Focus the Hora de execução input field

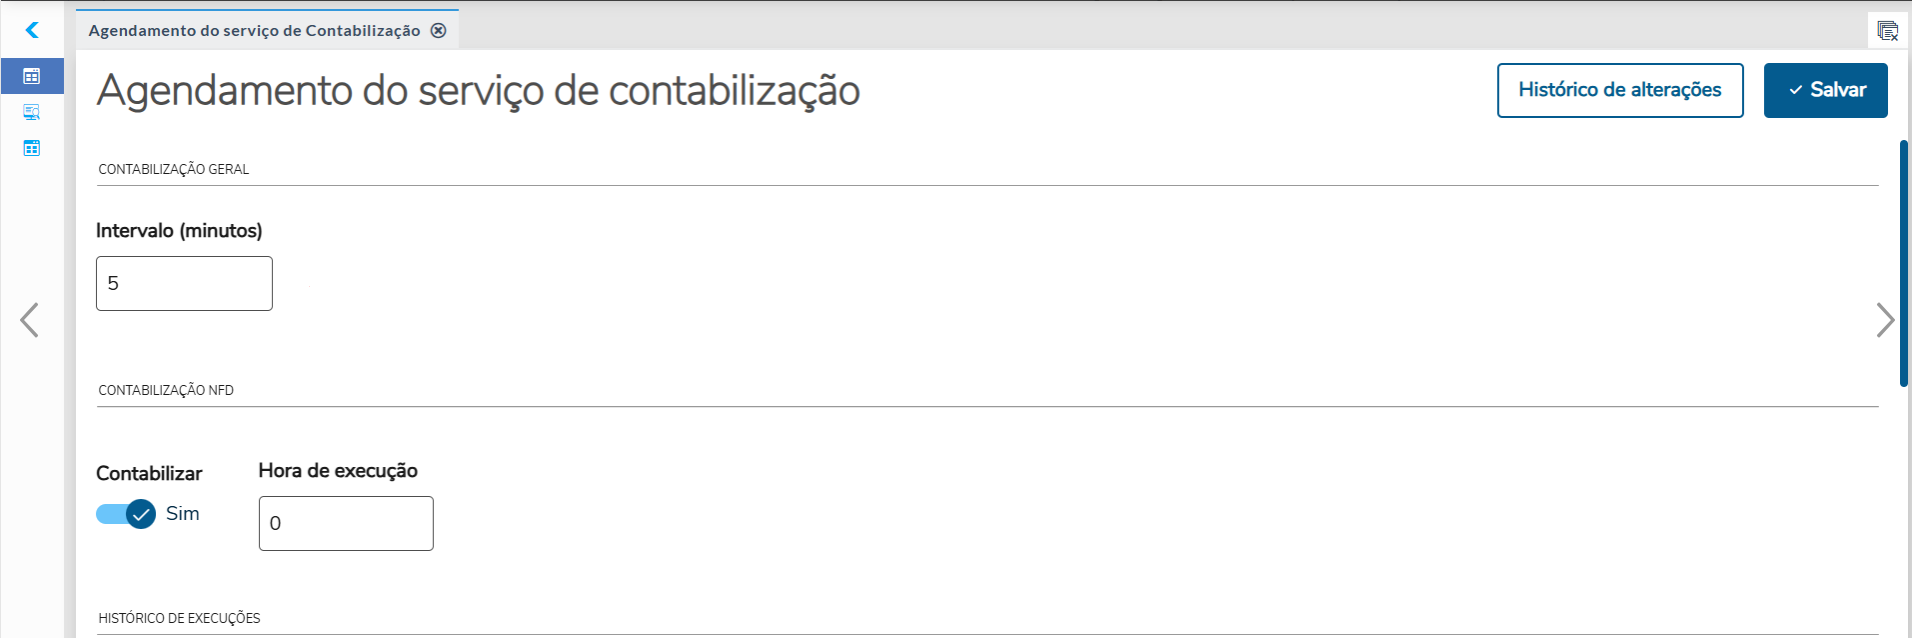tap(346, 523)
